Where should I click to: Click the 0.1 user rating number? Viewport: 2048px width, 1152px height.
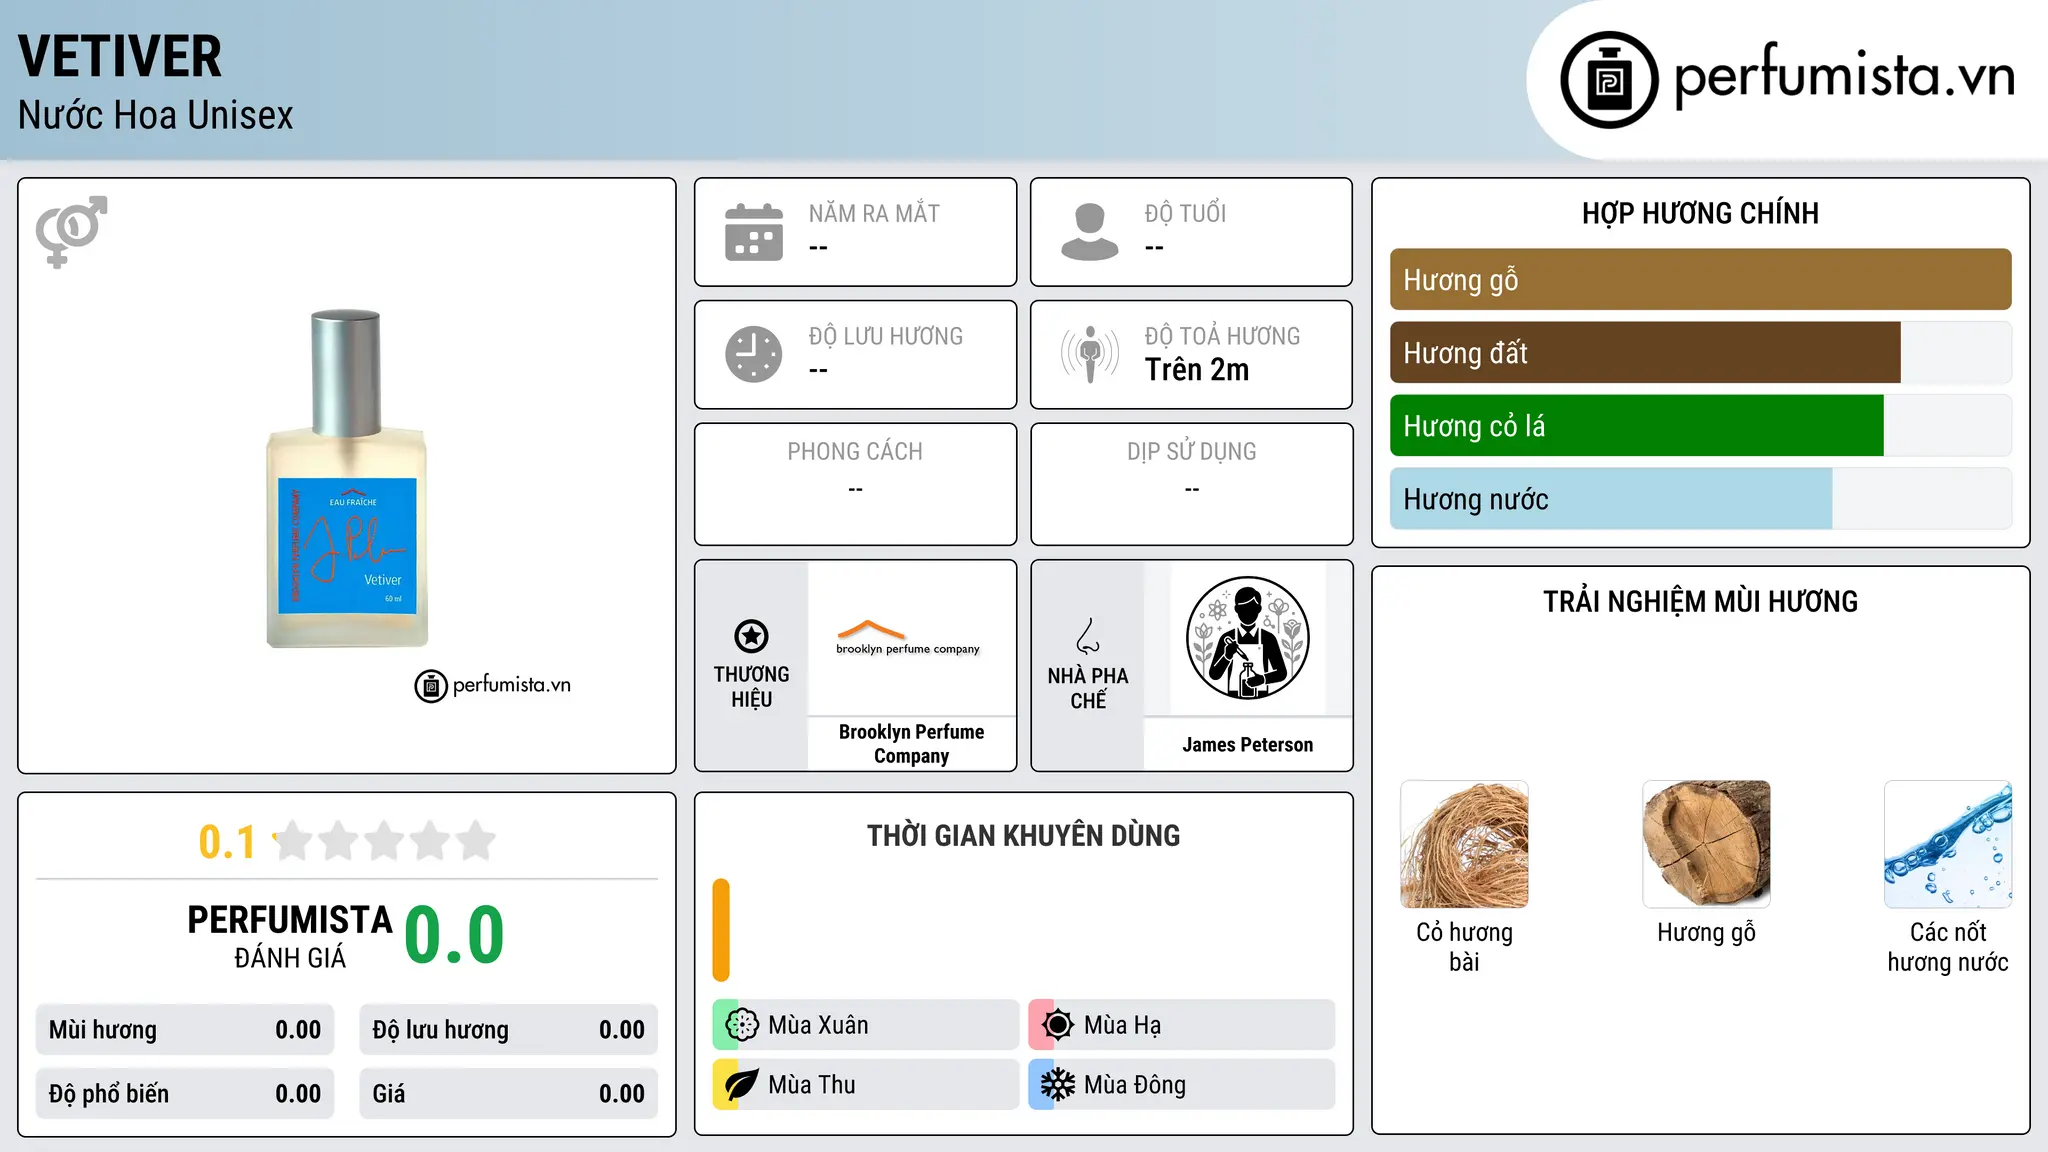(x=227, y=842)
